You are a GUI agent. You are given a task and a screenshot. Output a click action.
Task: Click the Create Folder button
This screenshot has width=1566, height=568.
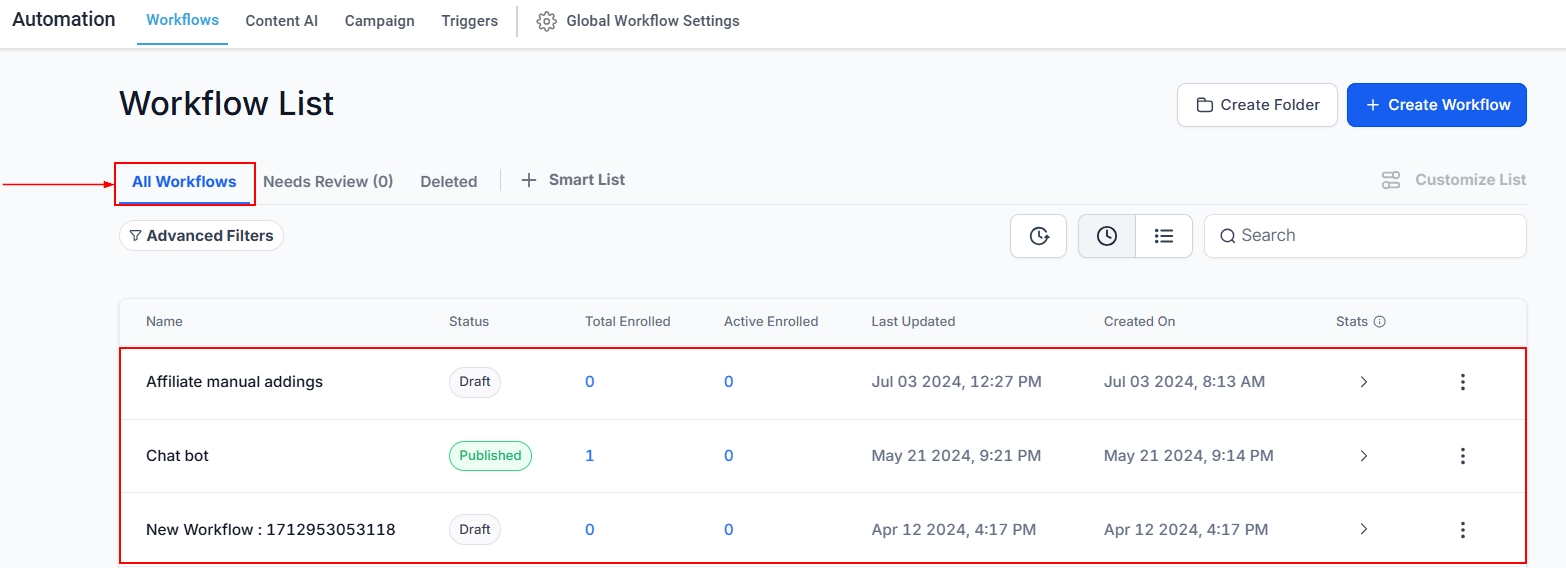pos(1257,105)
